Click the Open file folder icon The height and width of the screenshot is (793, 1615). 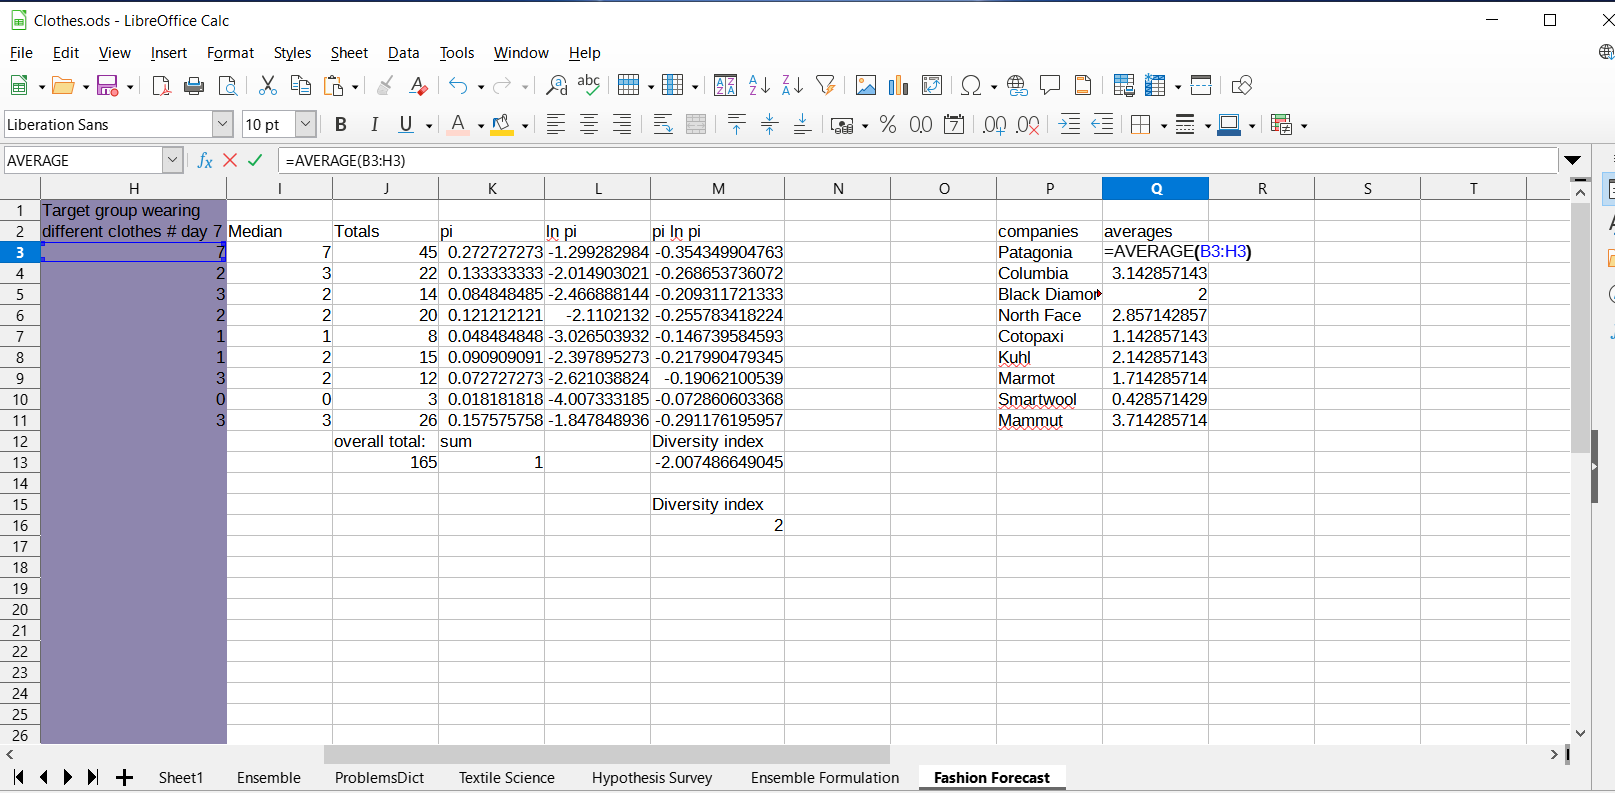point(63,86)
